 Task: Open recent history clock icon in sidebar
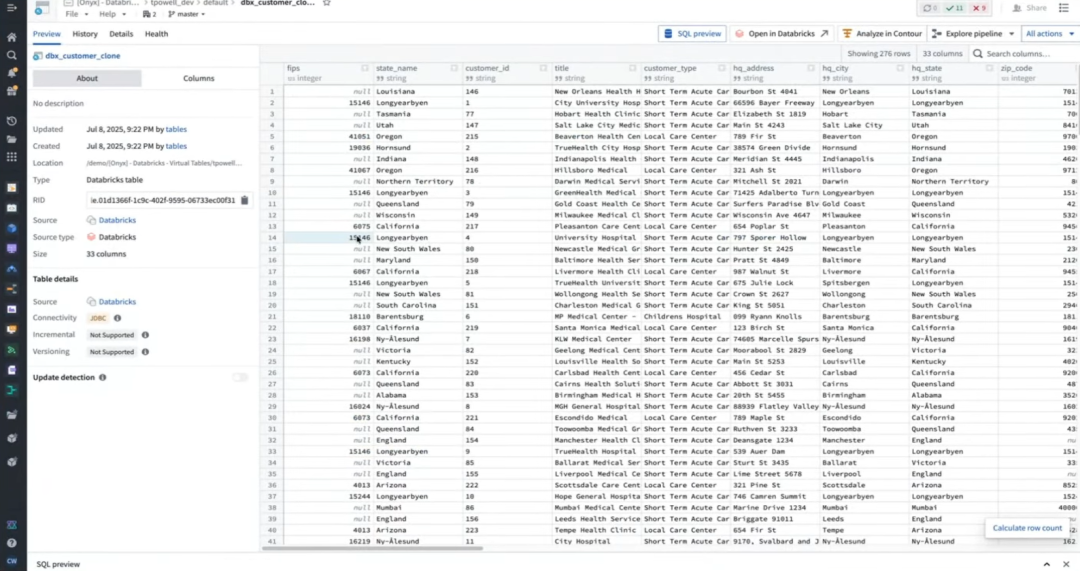point(12,121)
